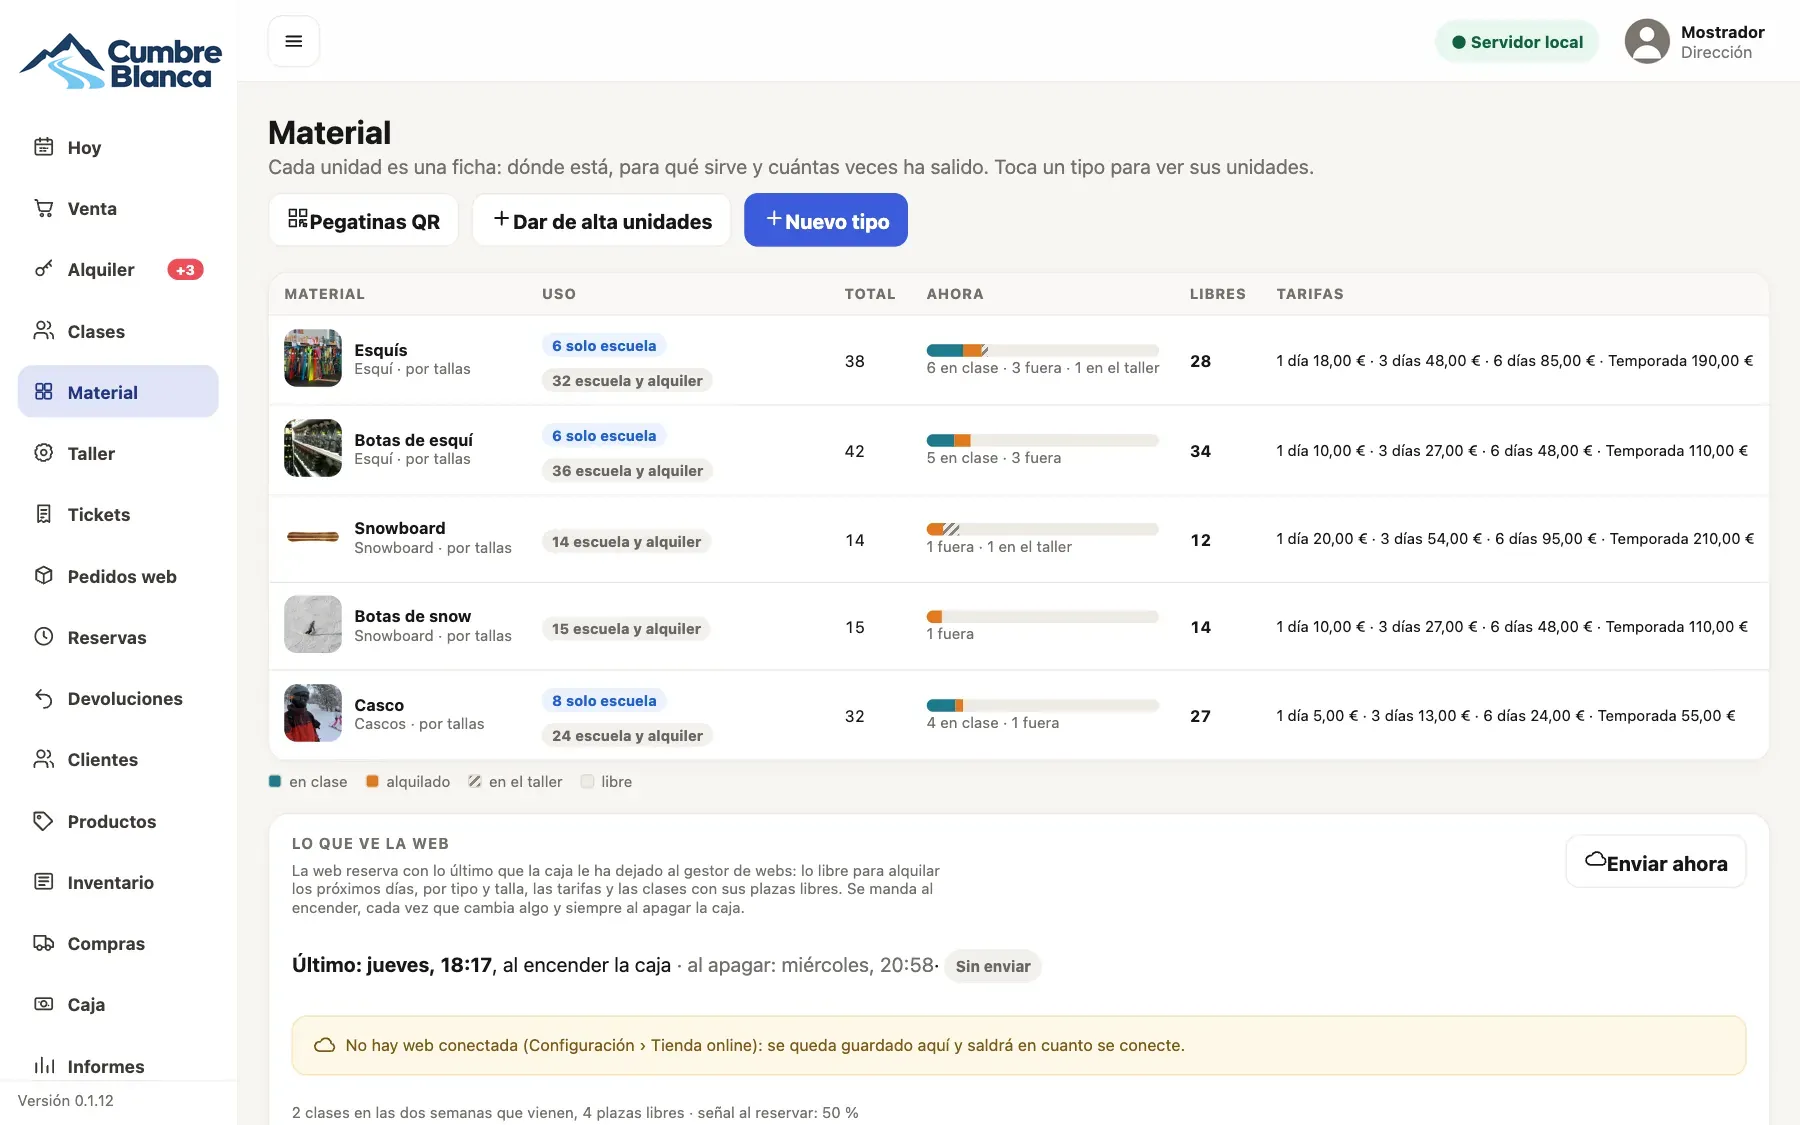Click the Pegatinas QR button
The image size is (1800, 1125).
(363, 220)
